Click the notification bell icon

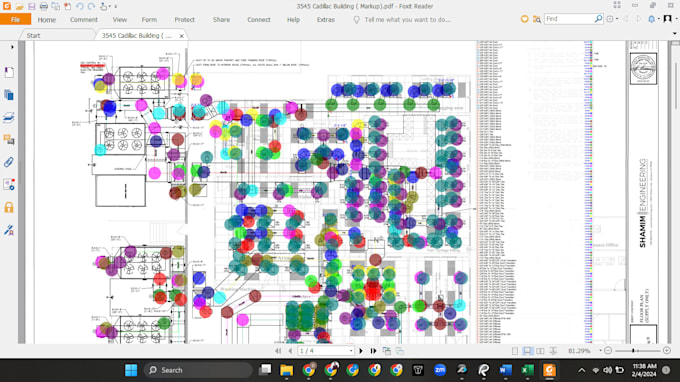point(652,19)
